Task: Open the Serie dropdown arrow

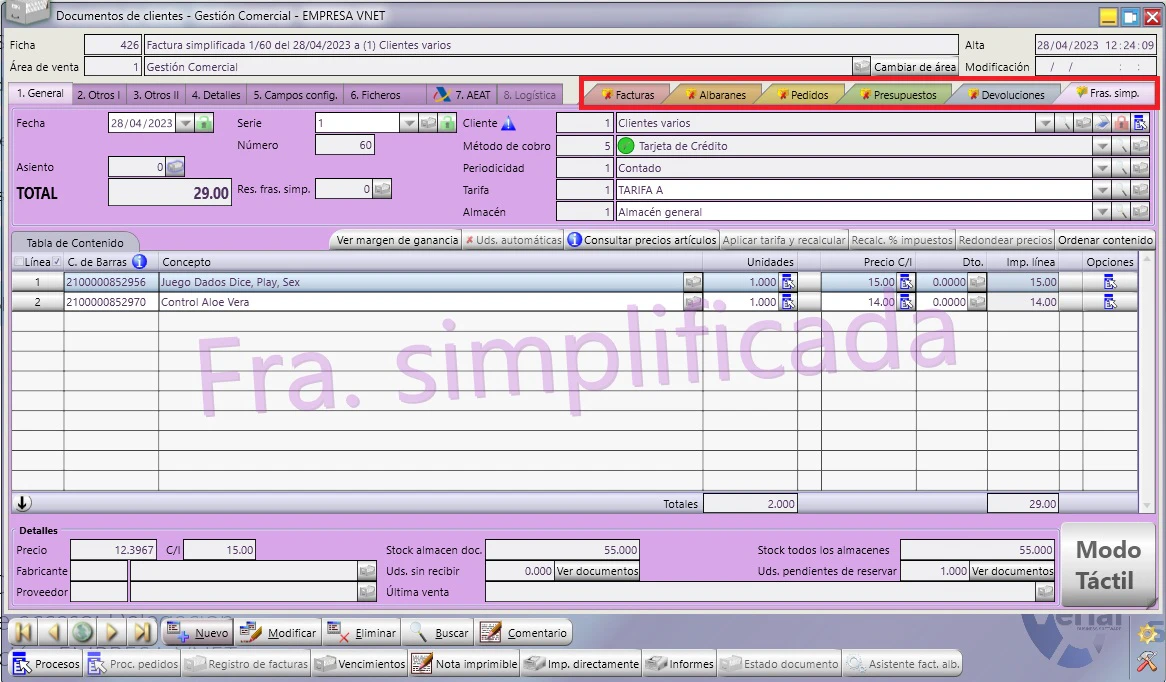Action: pyautogui.click(x=408, y=123)
